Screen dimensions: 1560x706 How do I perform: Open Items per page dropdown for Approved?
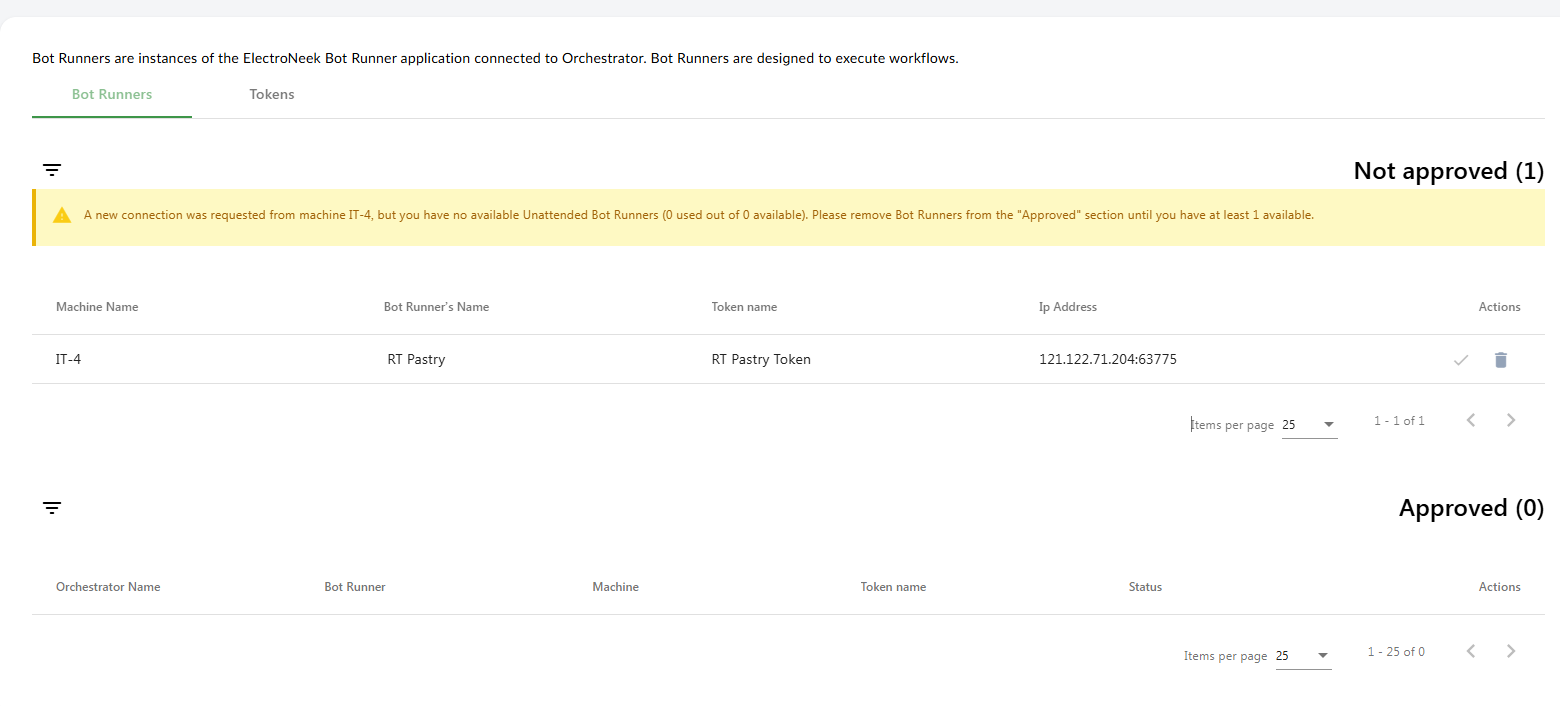1303,656
